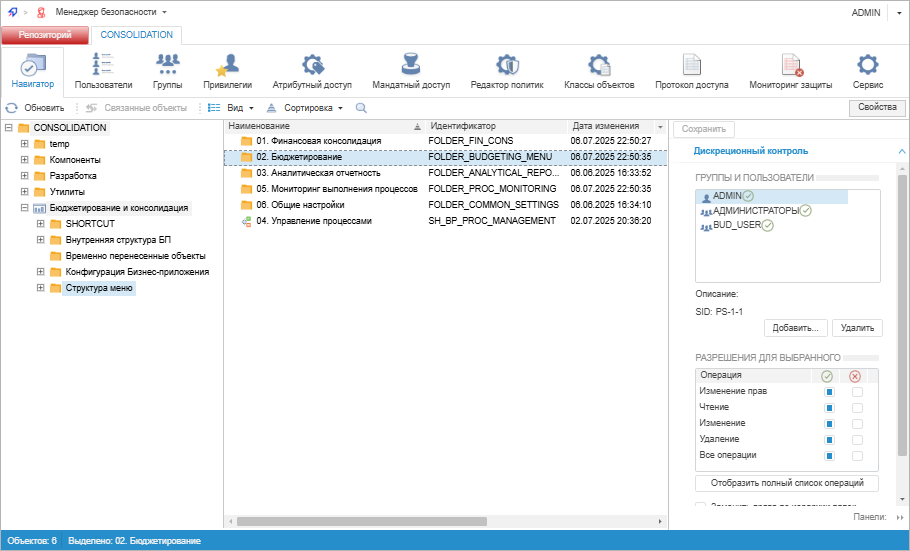
Task: Click the Security Manager red icon
Action: pos(41,12)
